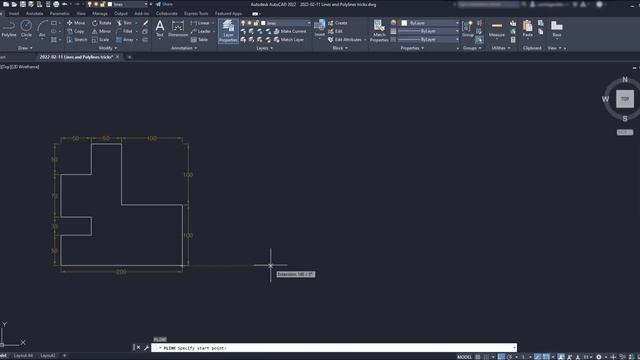This screenshot has width=640, height=360.
Task: Click the Linear dimension tool
Action: 200,23
